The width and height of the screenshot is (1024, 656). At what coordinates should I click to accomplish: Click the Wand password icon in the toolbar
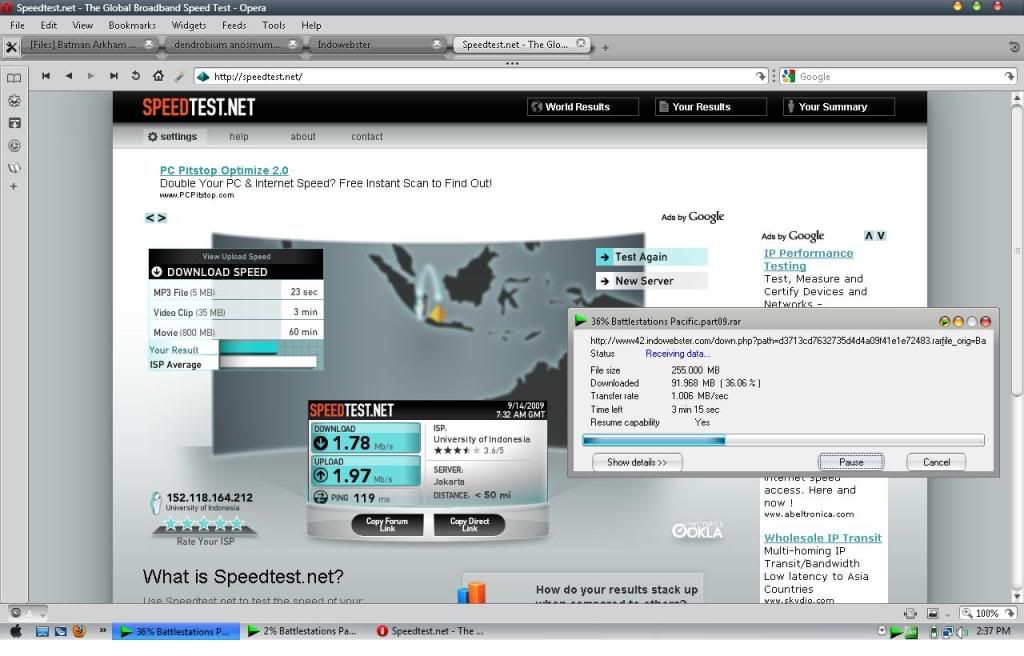(179, 76)
